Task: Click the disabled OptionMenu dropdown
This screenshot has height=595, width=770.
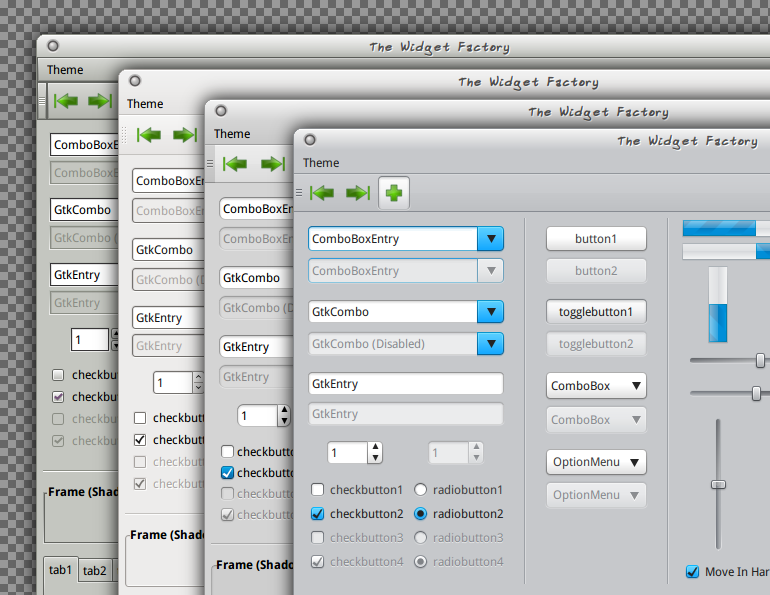Action: point(596,495)
